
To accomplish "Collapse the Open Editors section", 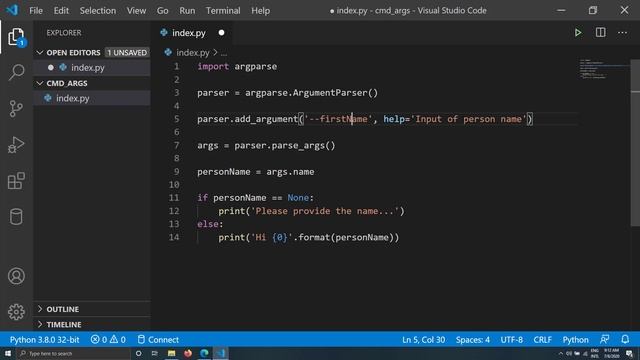I will click(40, 52).
